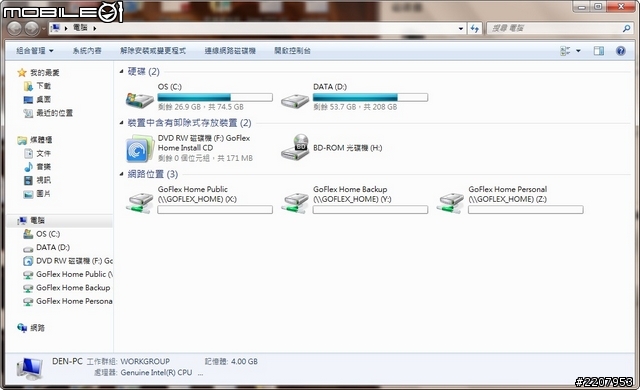Open the Organize (組合管理) menu
Viewport: 640px width, 390px height.
pyautogui.click(x=35, y=51)
